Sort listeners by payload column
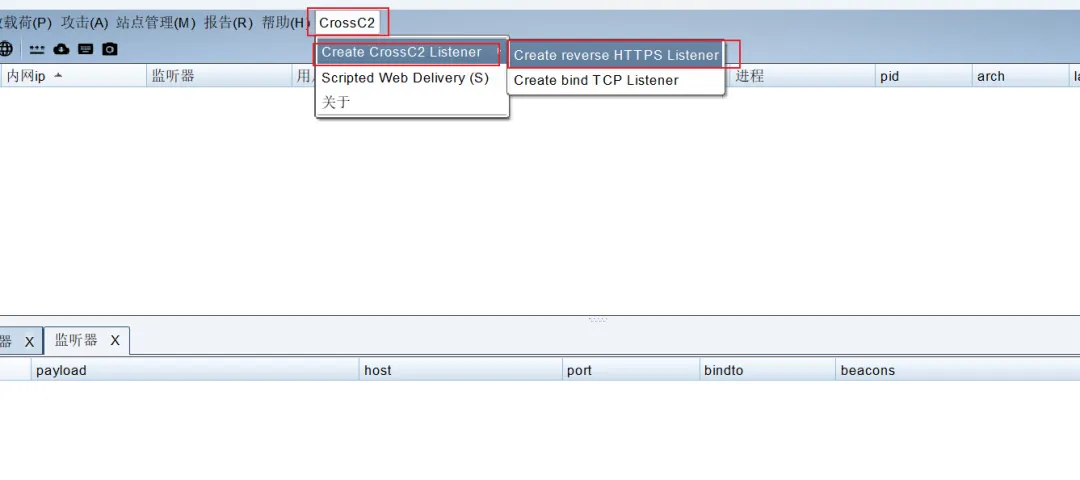The width and height of the screenshot is (1080, 480). tap(195, 371)
